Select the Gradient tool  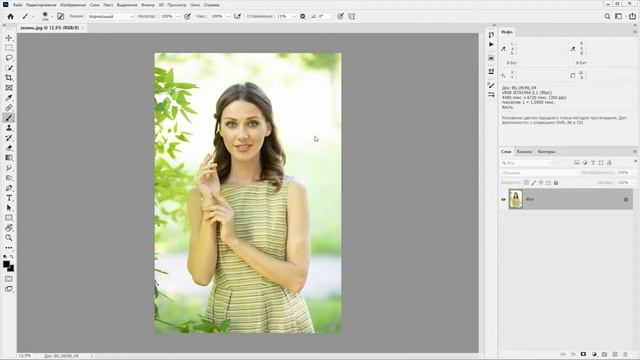[x=9, y=158]
